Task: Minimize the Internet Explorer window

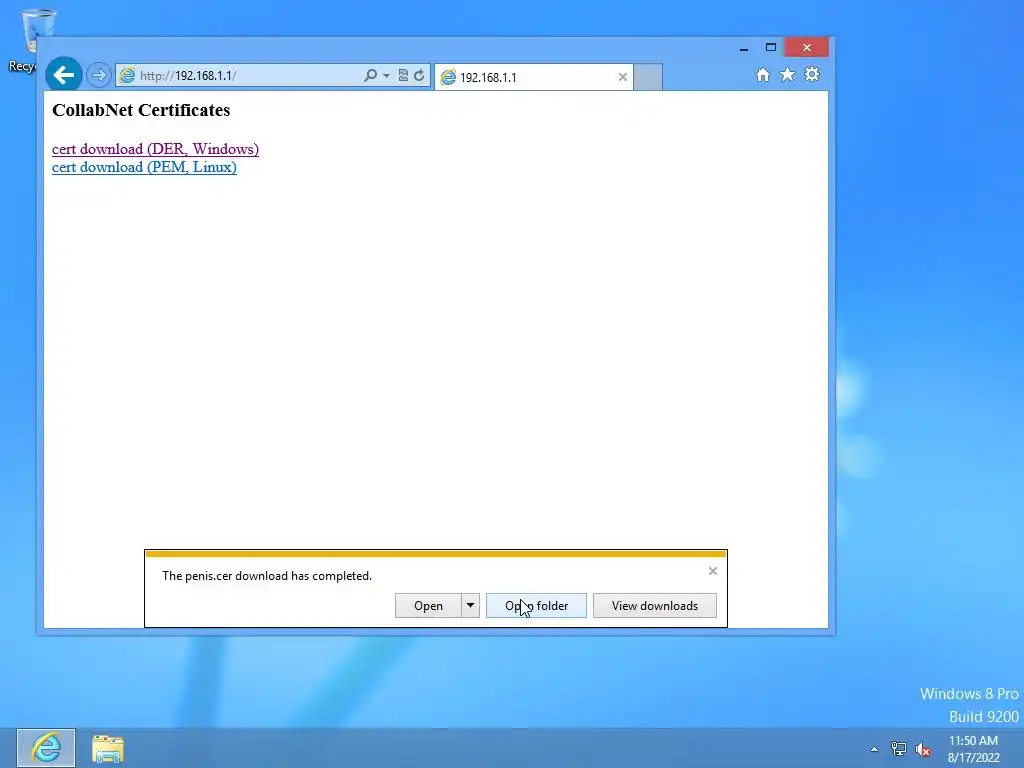Action: click(744, 48)
